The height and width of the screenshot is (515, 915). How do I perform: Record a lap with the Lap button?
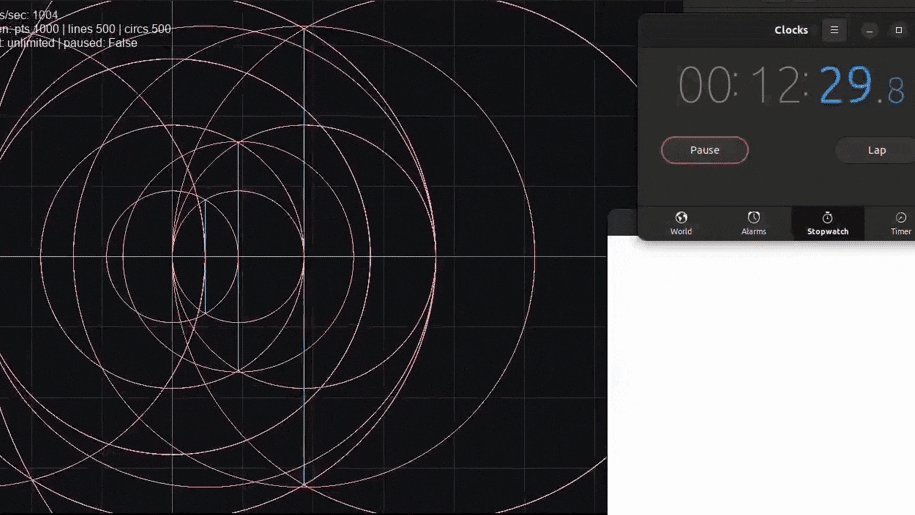coord(876,150)
